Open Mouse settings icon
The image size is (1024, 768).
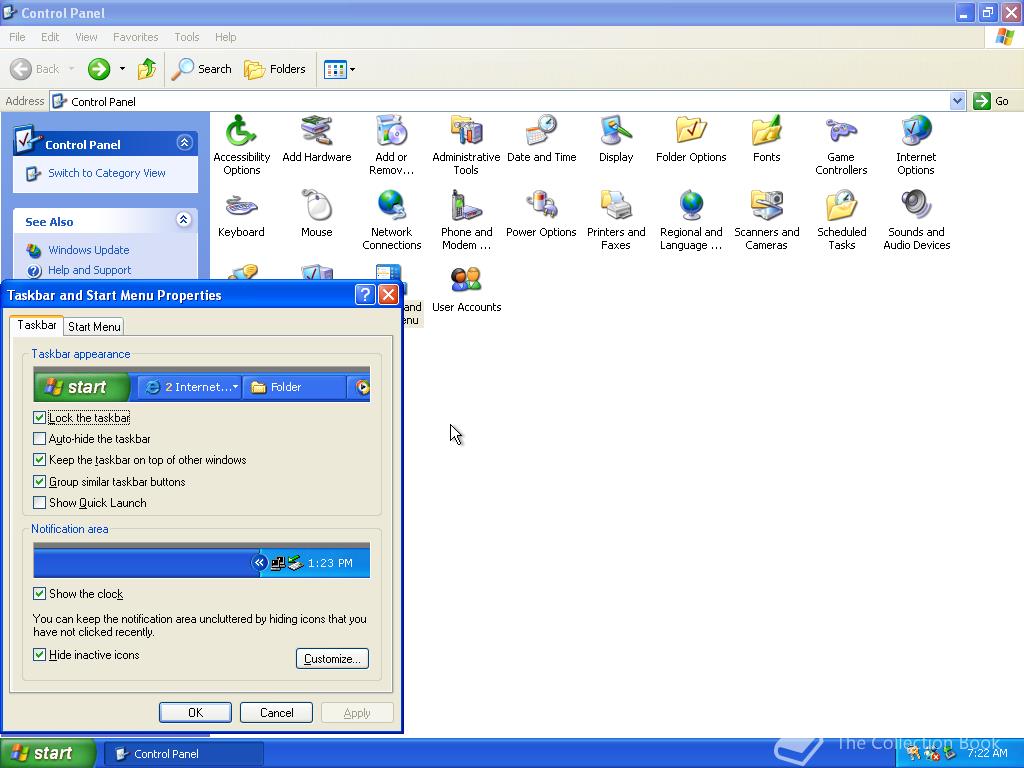pyautogui.click(x=317, y=214)
